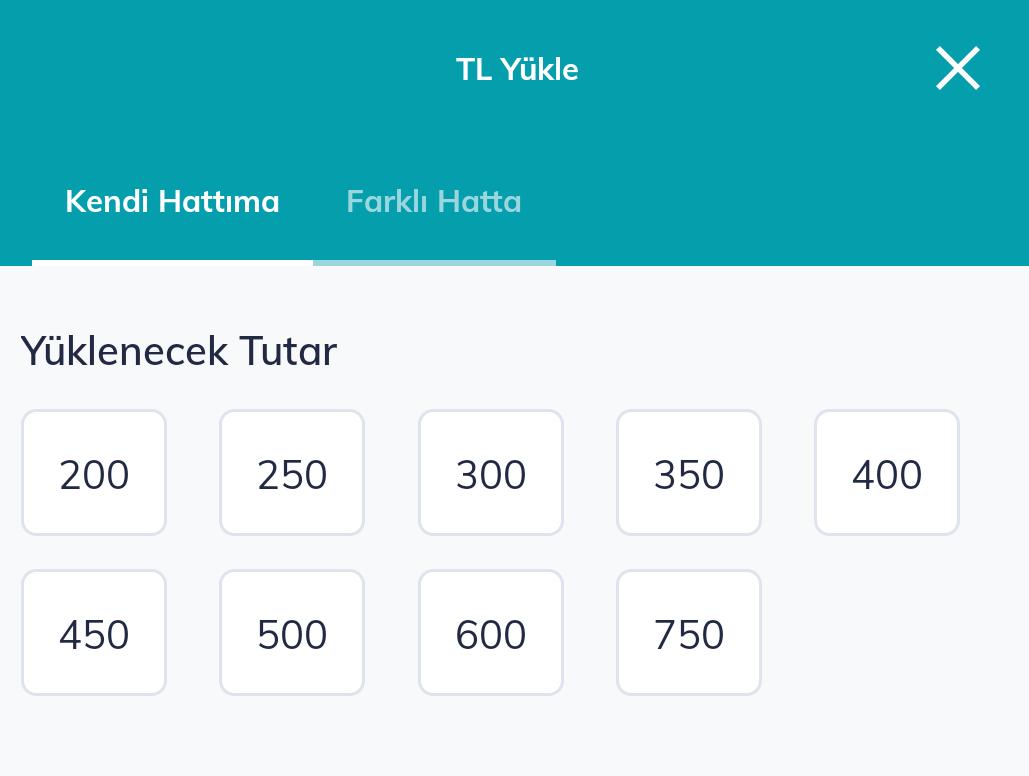The height and width of the screenshot is (776, 1029).
Task: Choose 600 TL as the top-up amount
Action: [491, 632]
